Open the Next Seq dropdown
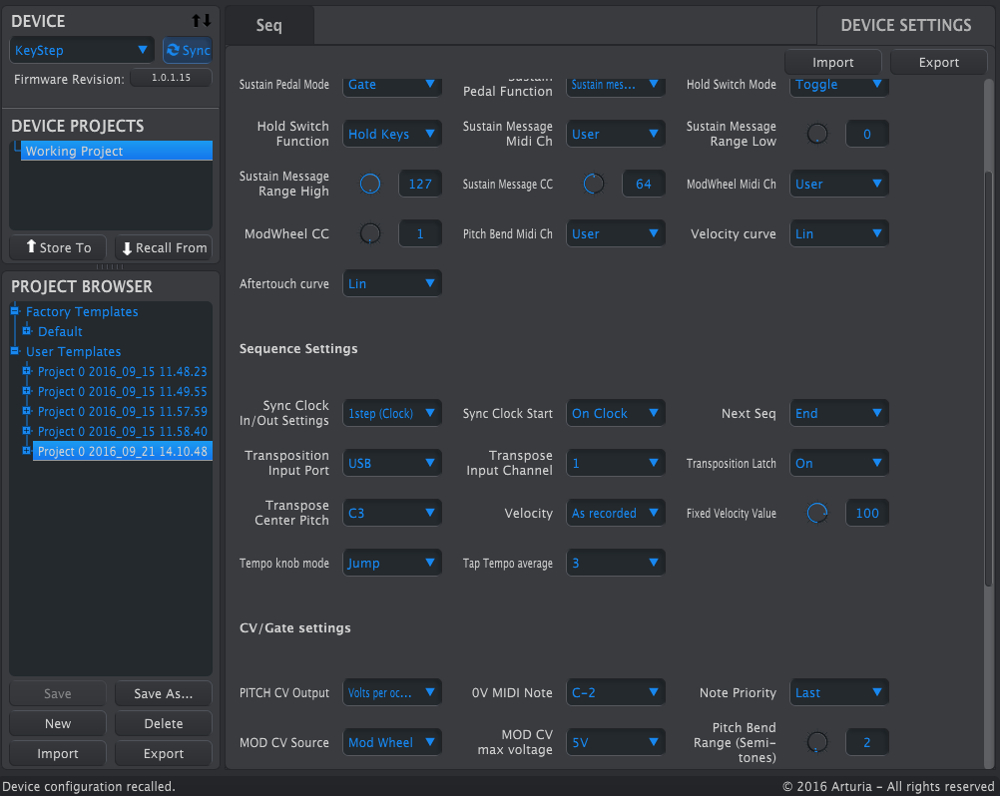 839,411
